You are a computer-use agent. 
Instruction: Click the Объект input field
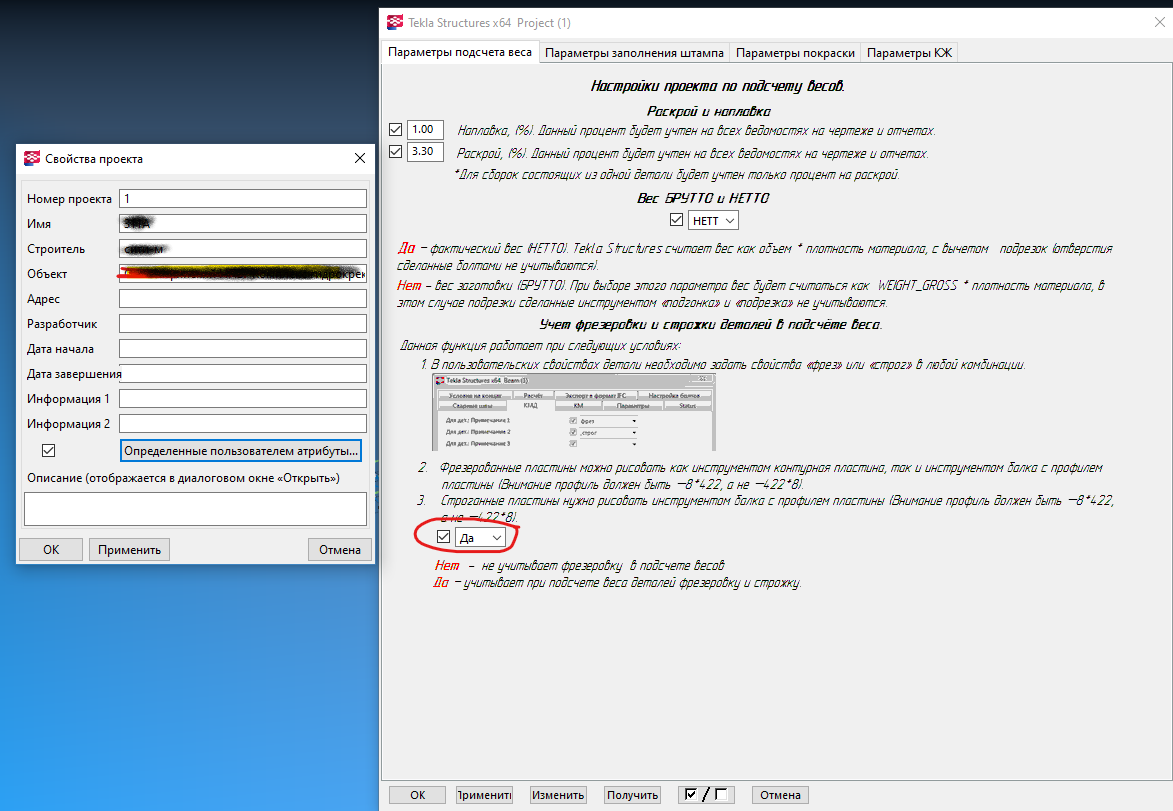pos(243,273)
